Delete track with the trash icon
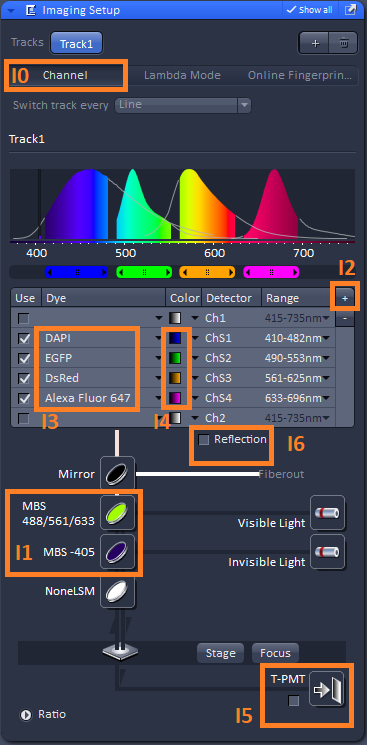This screenshot has height=745, width=367. click(x=344, y=43)
